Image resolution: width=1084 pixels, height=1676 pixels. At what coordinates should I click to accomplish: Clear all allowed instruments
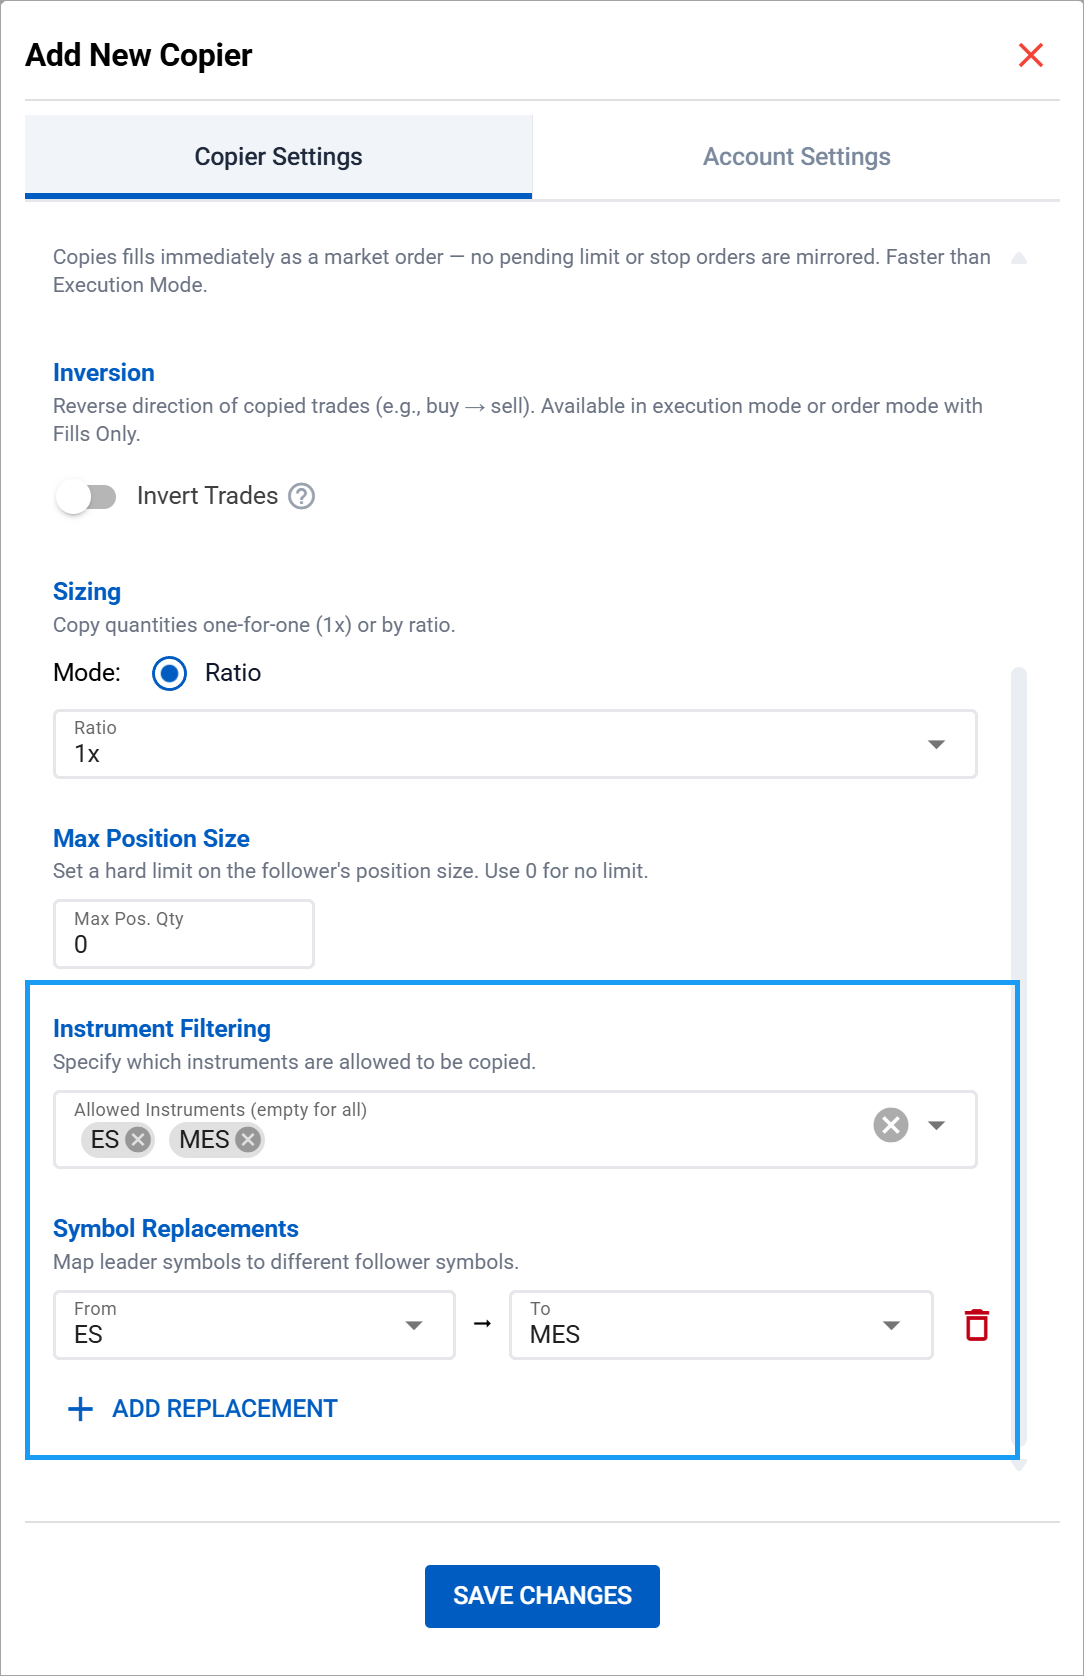tap(890, 1125)
